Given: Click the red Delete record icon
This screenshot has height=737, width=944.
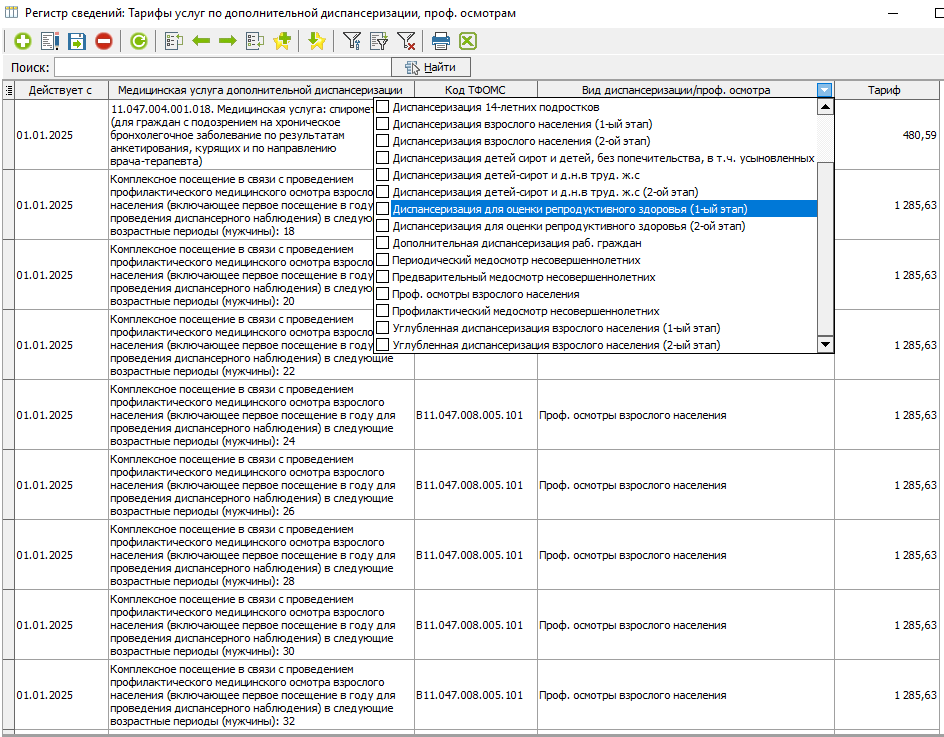Looking at the screenshot, I should coord(104,41).
